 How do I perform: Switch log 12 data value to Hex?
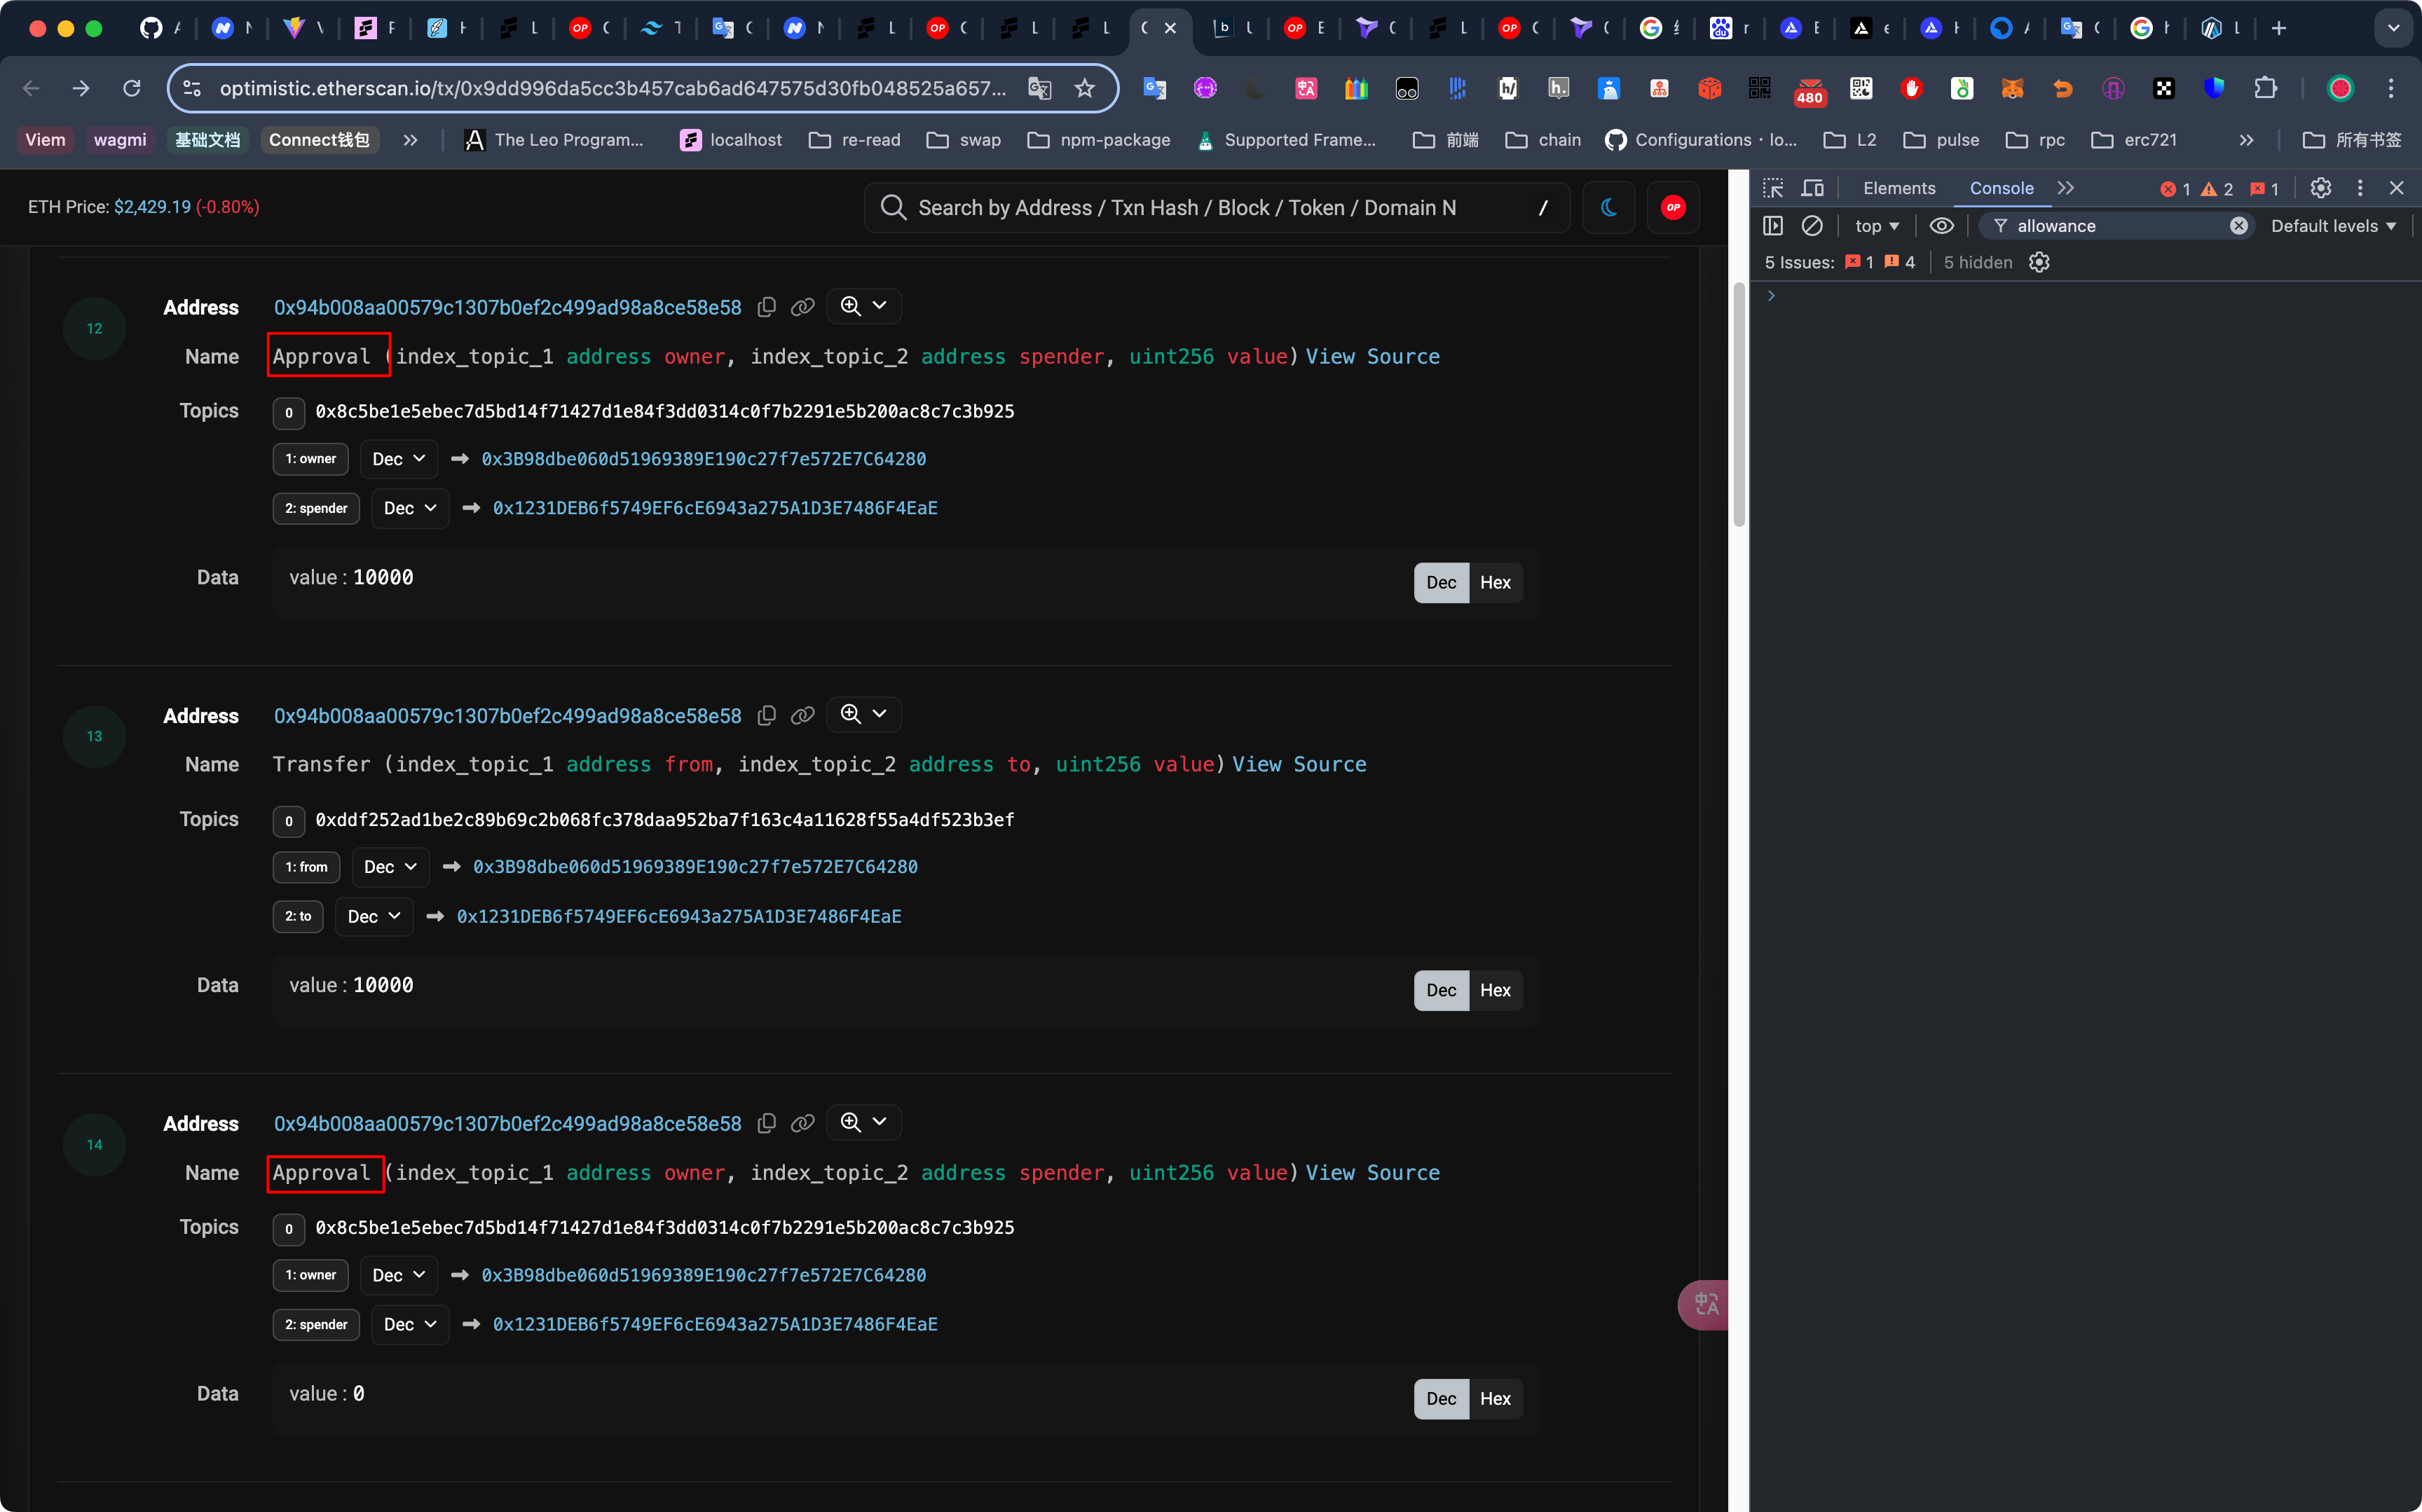[1495, 582]
